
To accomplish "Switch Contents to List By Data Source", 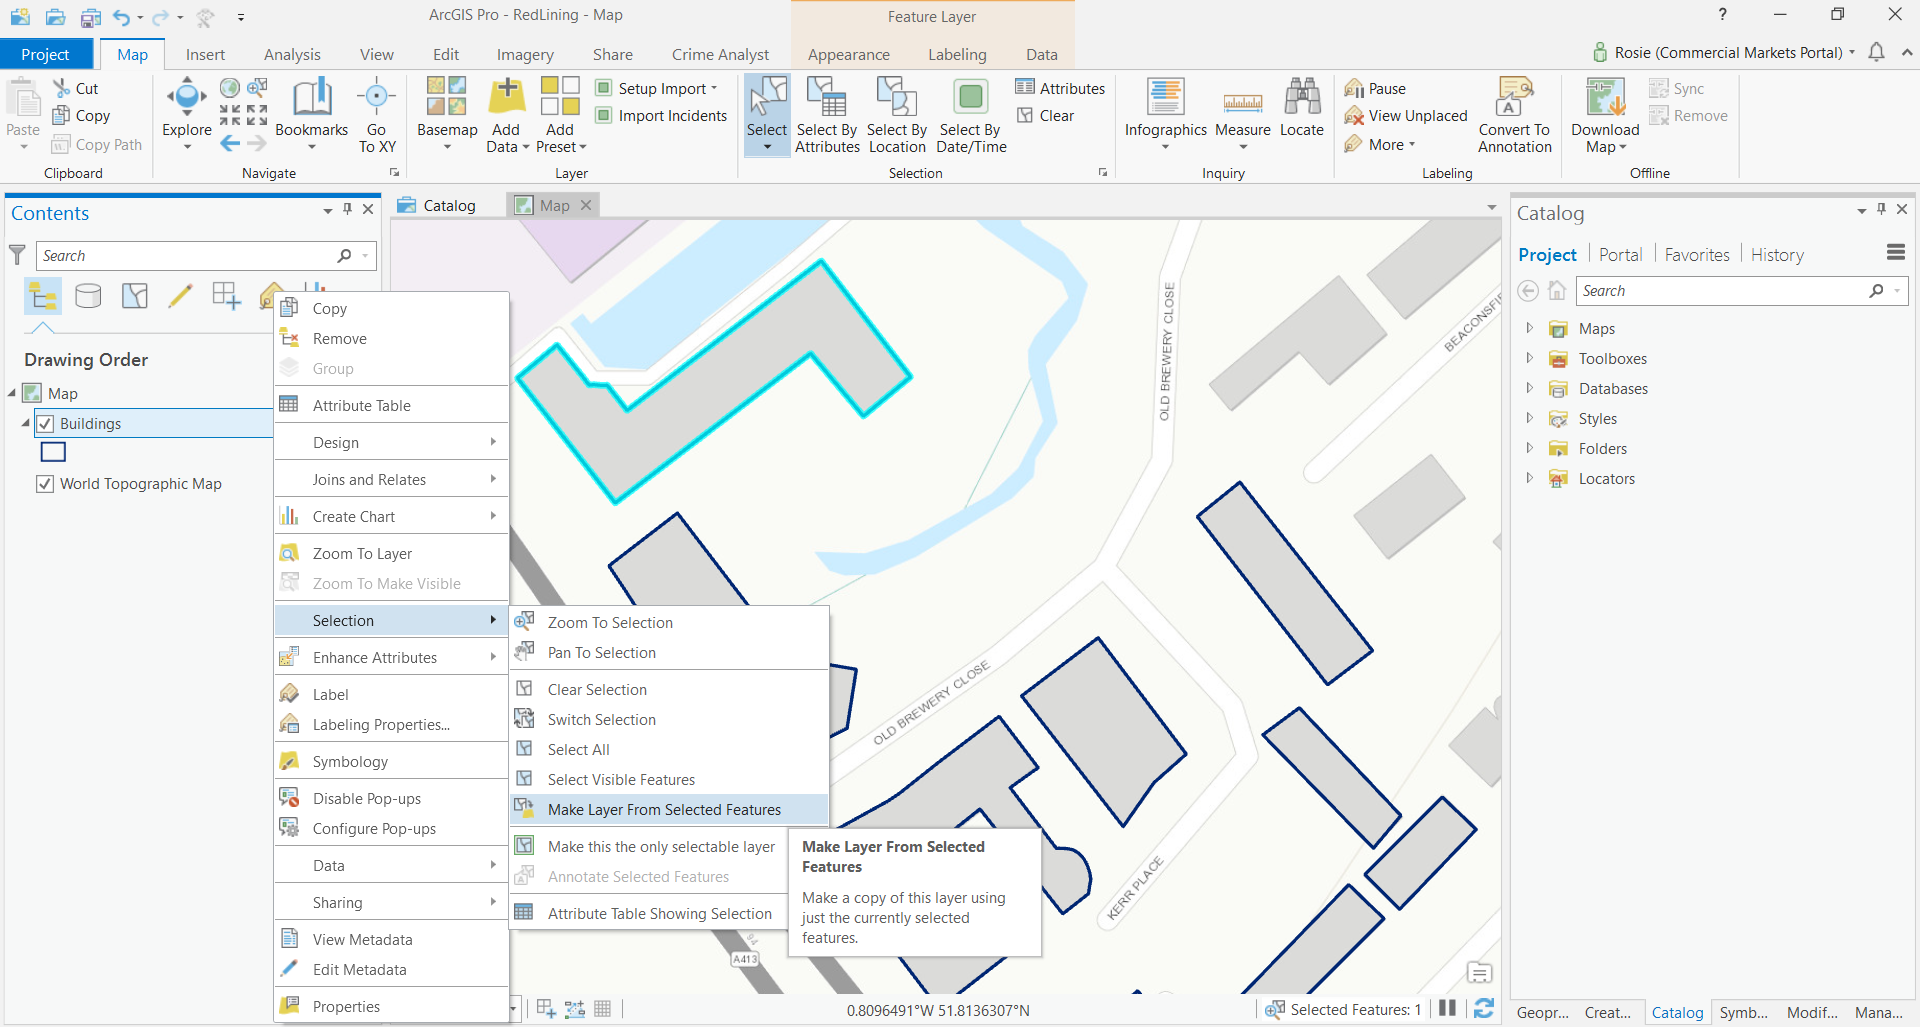I will 88,296.
